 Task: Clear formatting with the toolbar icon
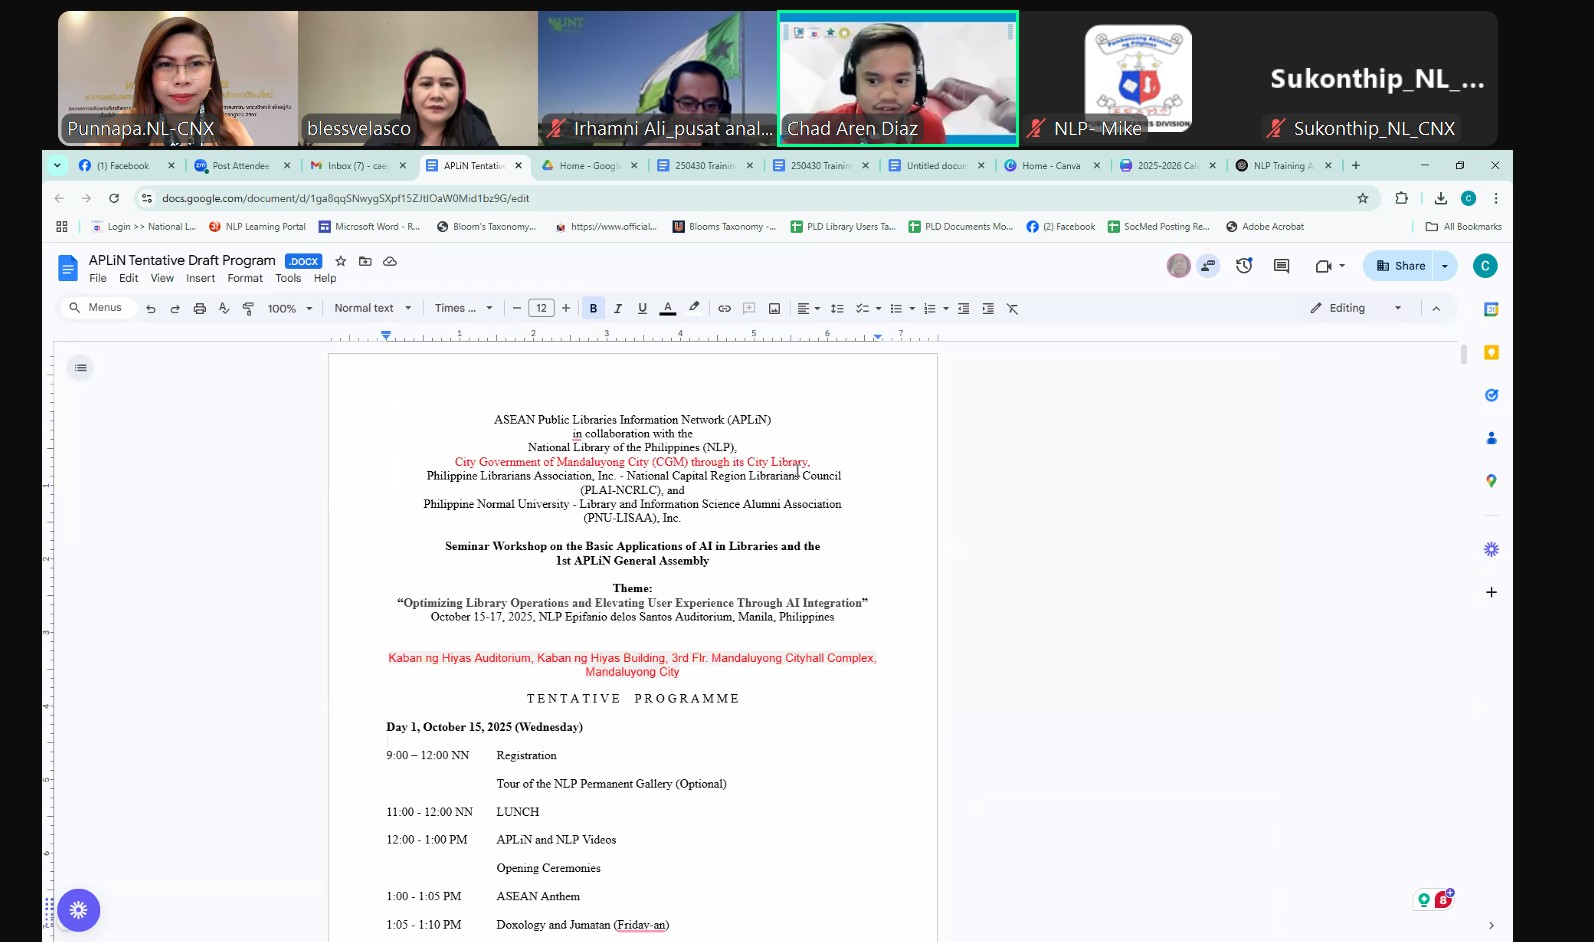[x=1012, y=309]
